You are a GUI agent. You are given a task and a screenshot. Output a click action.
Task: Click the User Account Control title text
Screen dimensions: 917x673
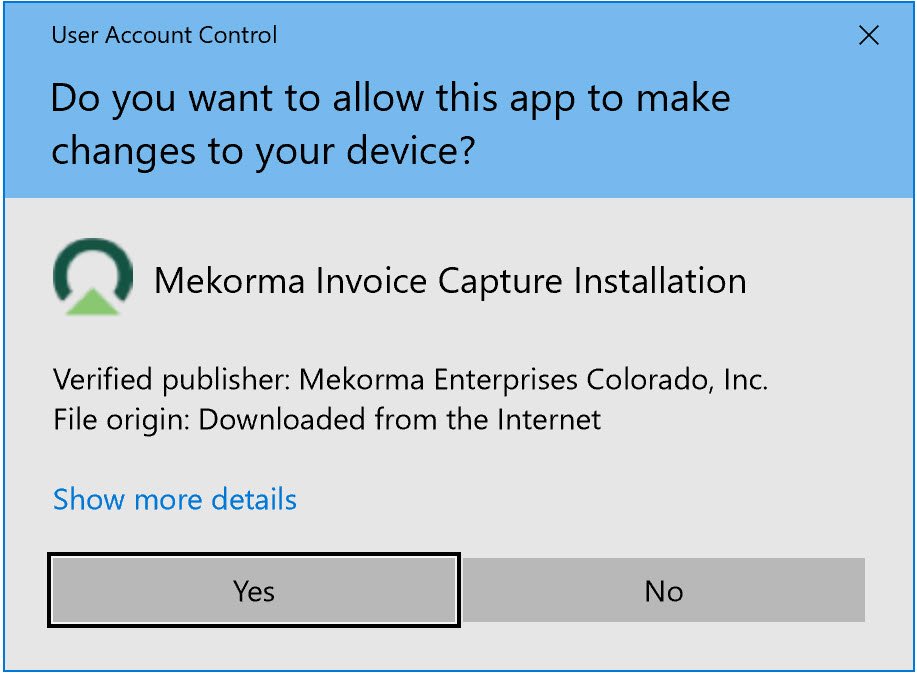[x=164, y=36]
